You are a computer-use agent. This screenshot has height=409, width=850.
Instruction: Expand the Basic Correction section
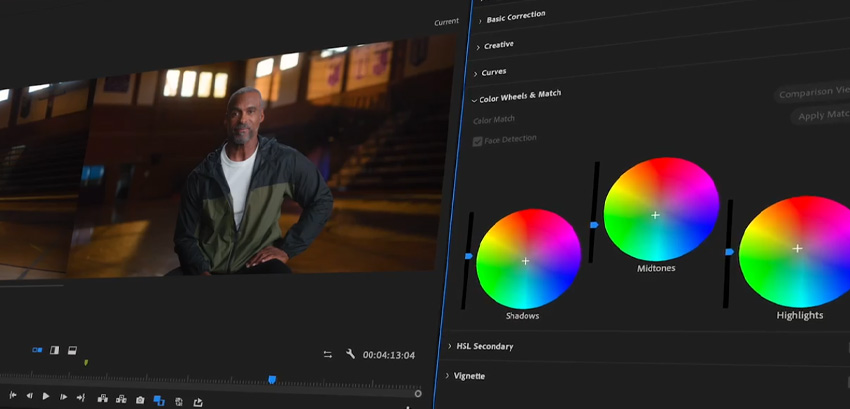480,21
